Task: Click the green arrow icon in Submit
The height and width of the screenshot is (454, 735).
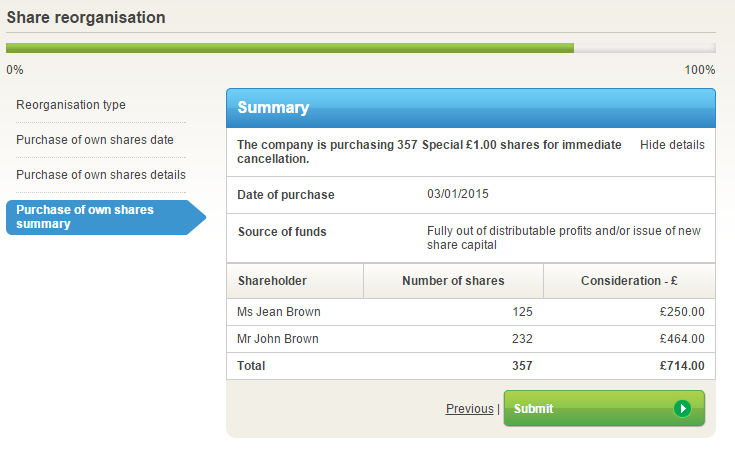Action: tap(682, 408)
